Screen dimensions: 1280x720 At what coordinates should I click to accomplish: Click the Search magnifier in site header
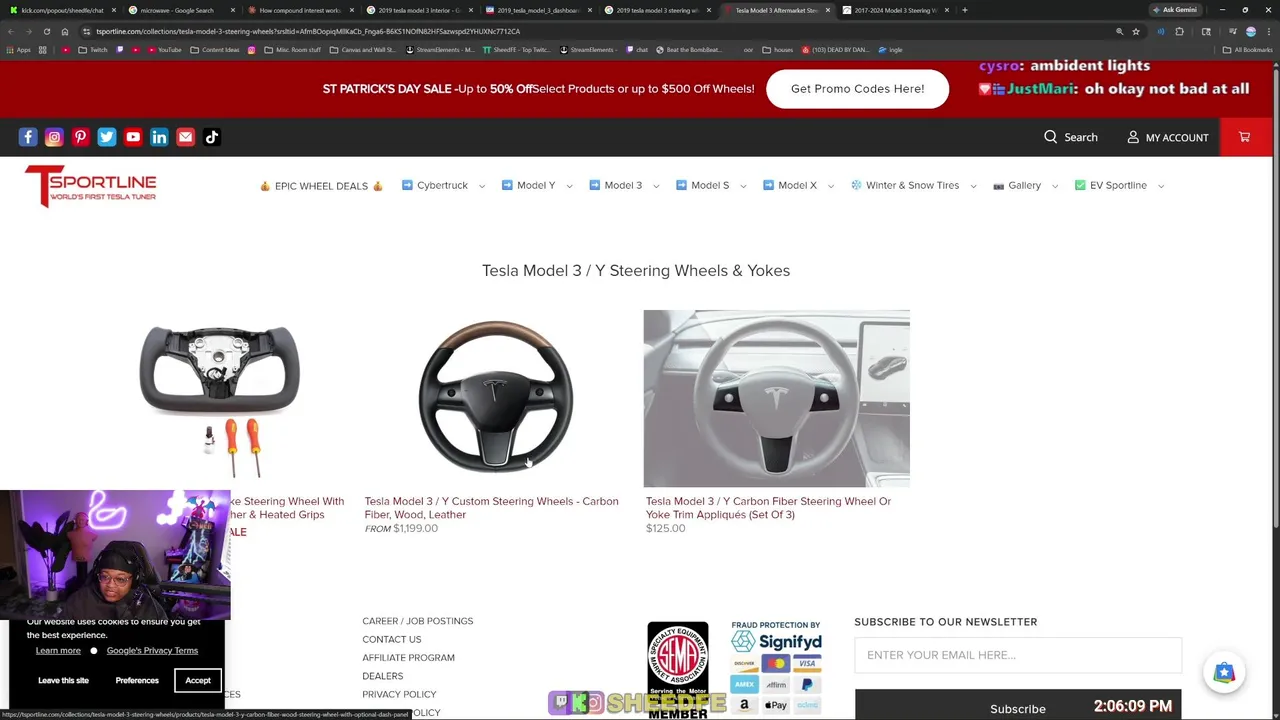coord(1050,137)
